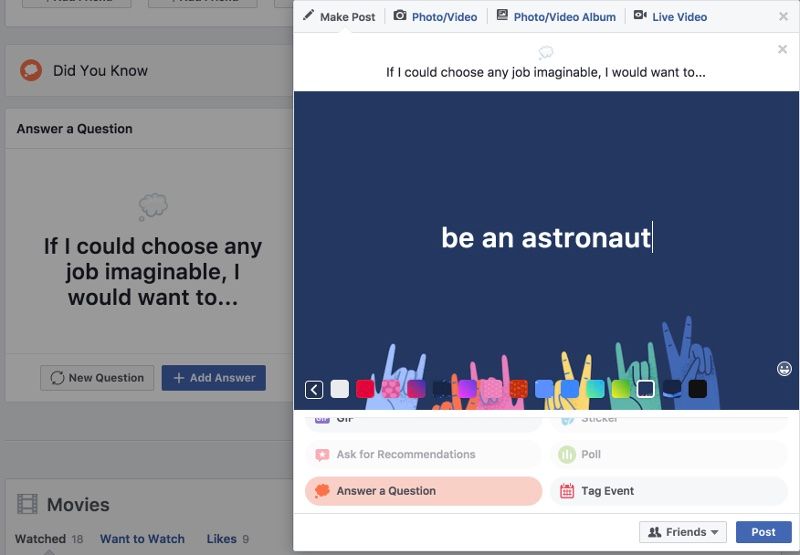The height and width of the screenshot is (555, 800).
Task: Click the Photo/Video camera icon
Action: click(400, 16)
